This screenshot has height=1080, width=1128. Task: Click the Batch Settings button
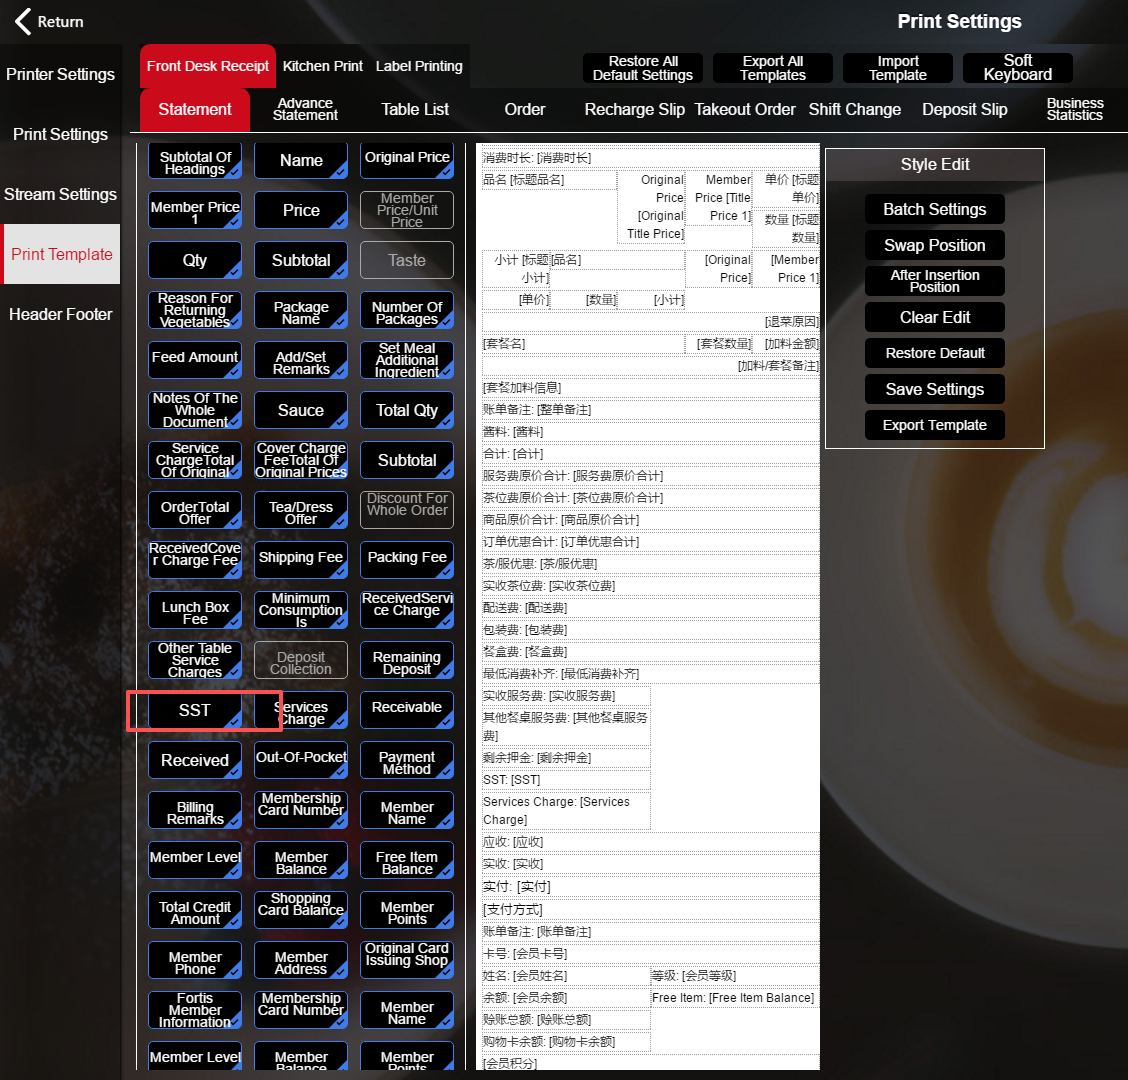click(x=934, y=209)
